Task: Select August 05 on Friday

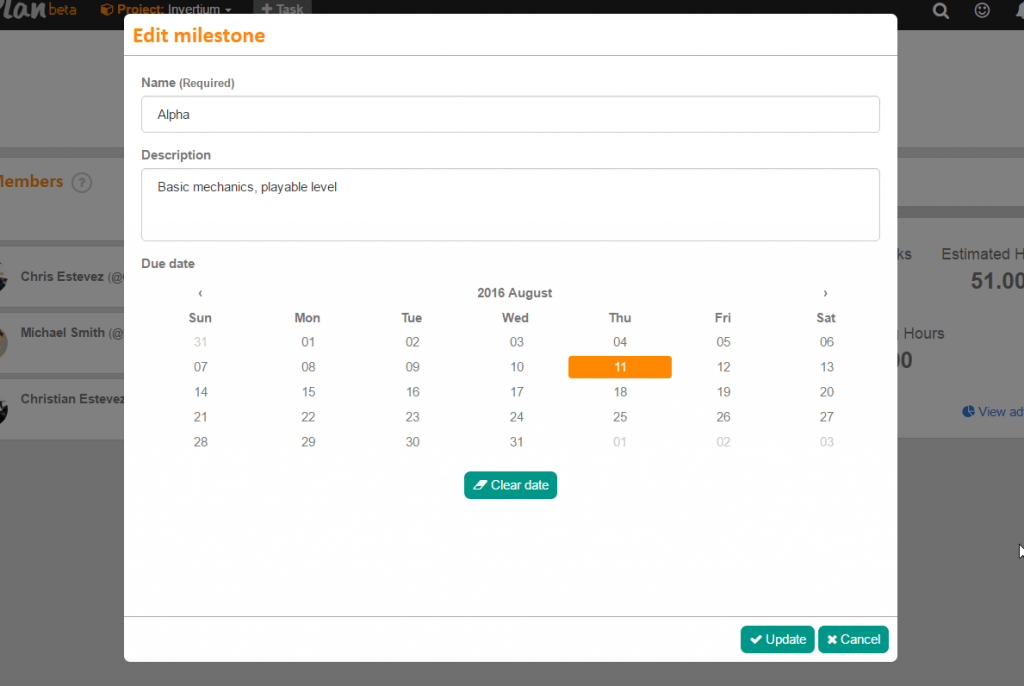Action: point(723,342)
